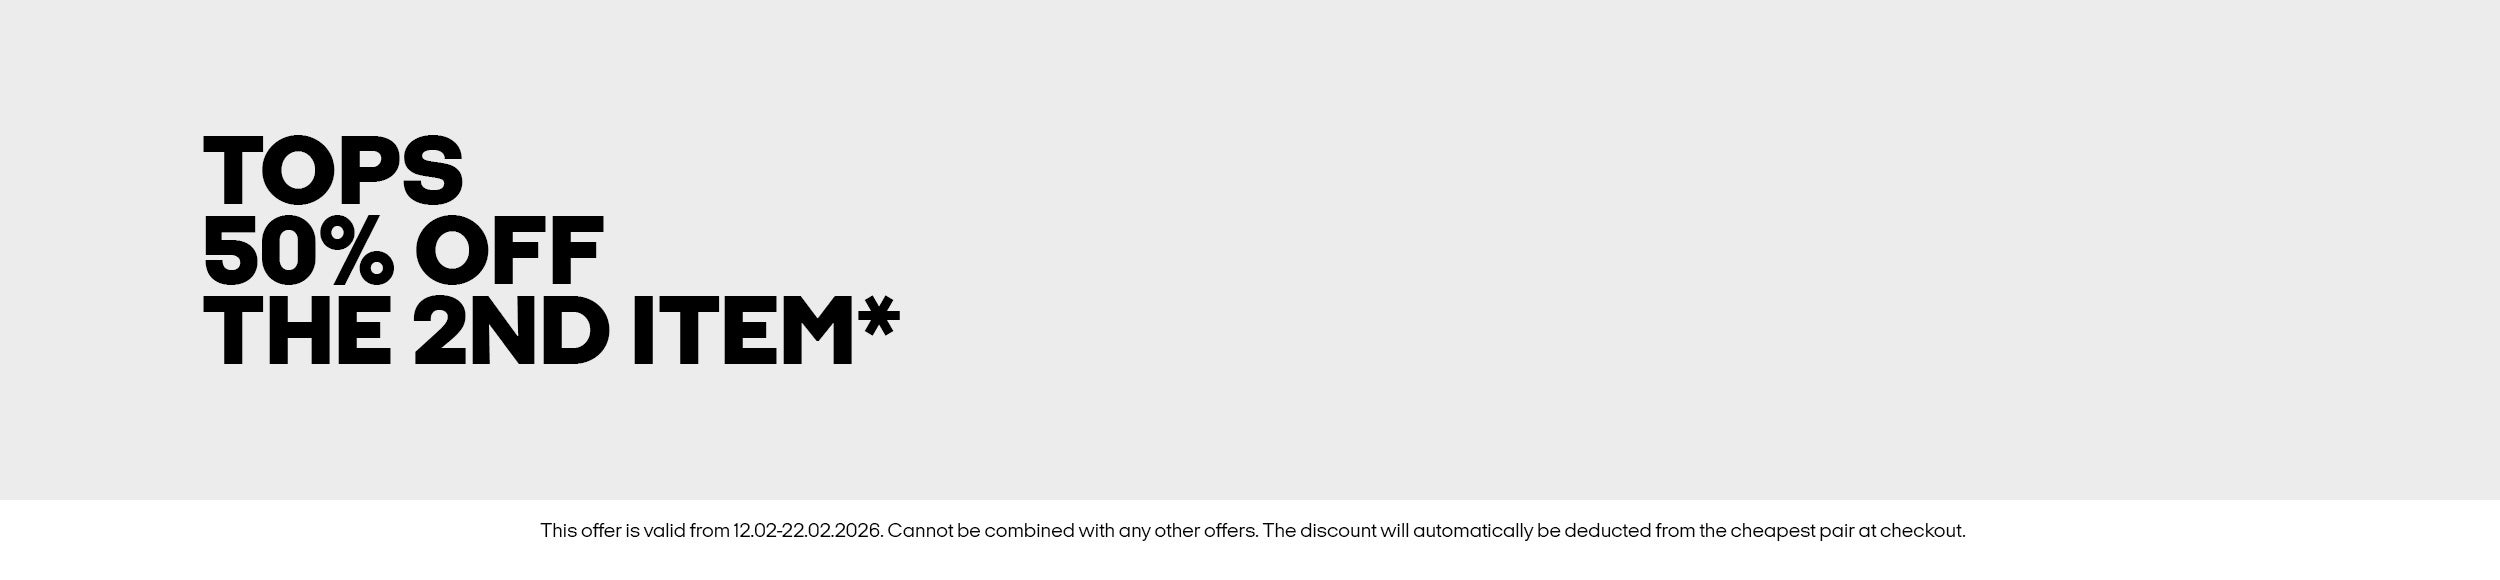Click the asterisk after ITEM
Screen dimensions: 2500x580
coord(879,317)
